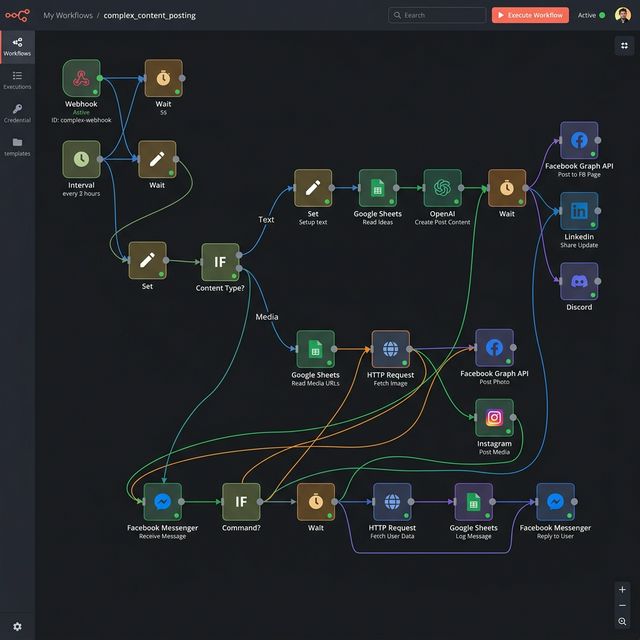Image resolution: width=640 pixels, height=640 pixels.
Task: Select the Content Type? IF node
Action: click(x=220, y=262)
